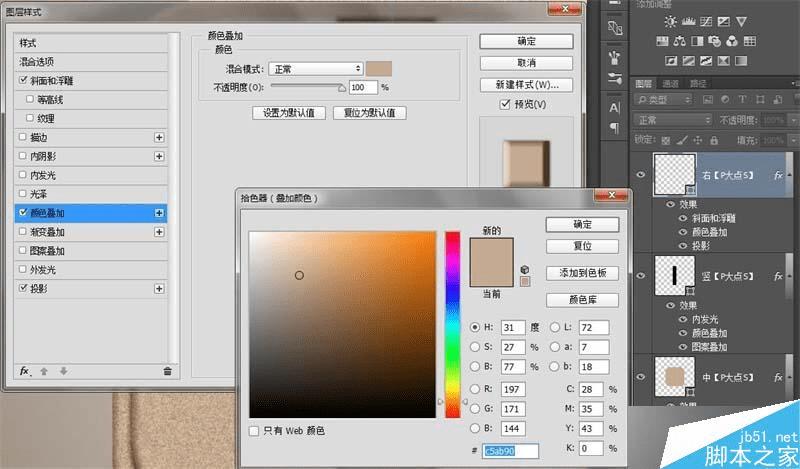Add a Gradient Map adjustment
The height and width of the screenshot is (469, 800).
point(741,61)
